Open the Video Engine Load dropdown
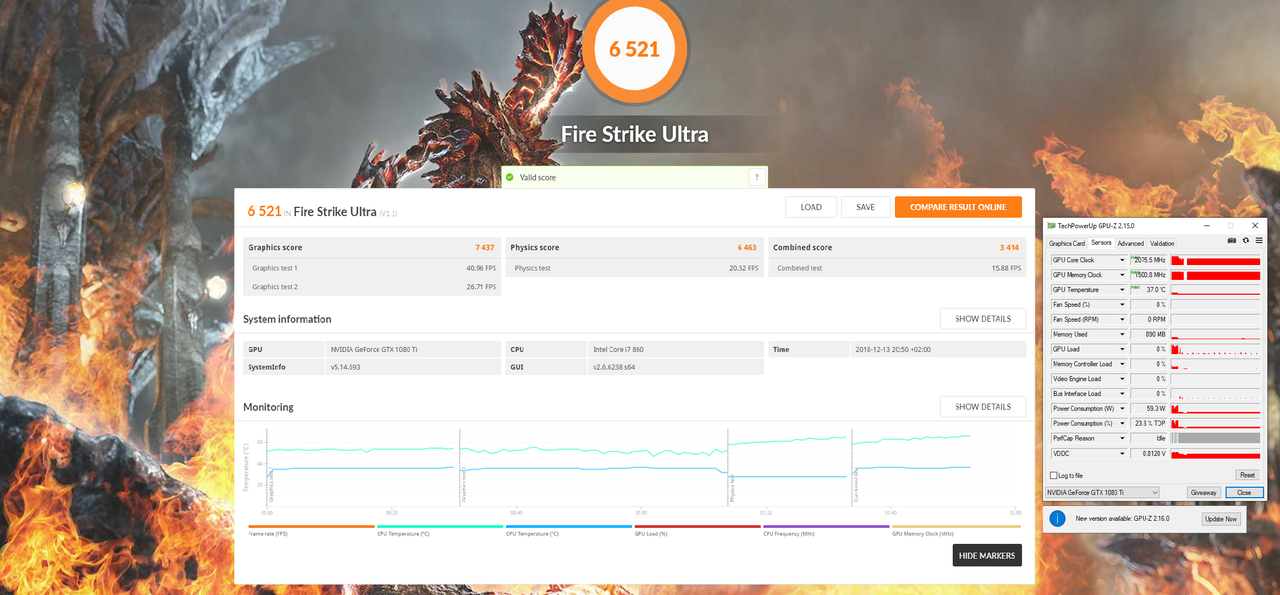 (x=1122, y=379)
